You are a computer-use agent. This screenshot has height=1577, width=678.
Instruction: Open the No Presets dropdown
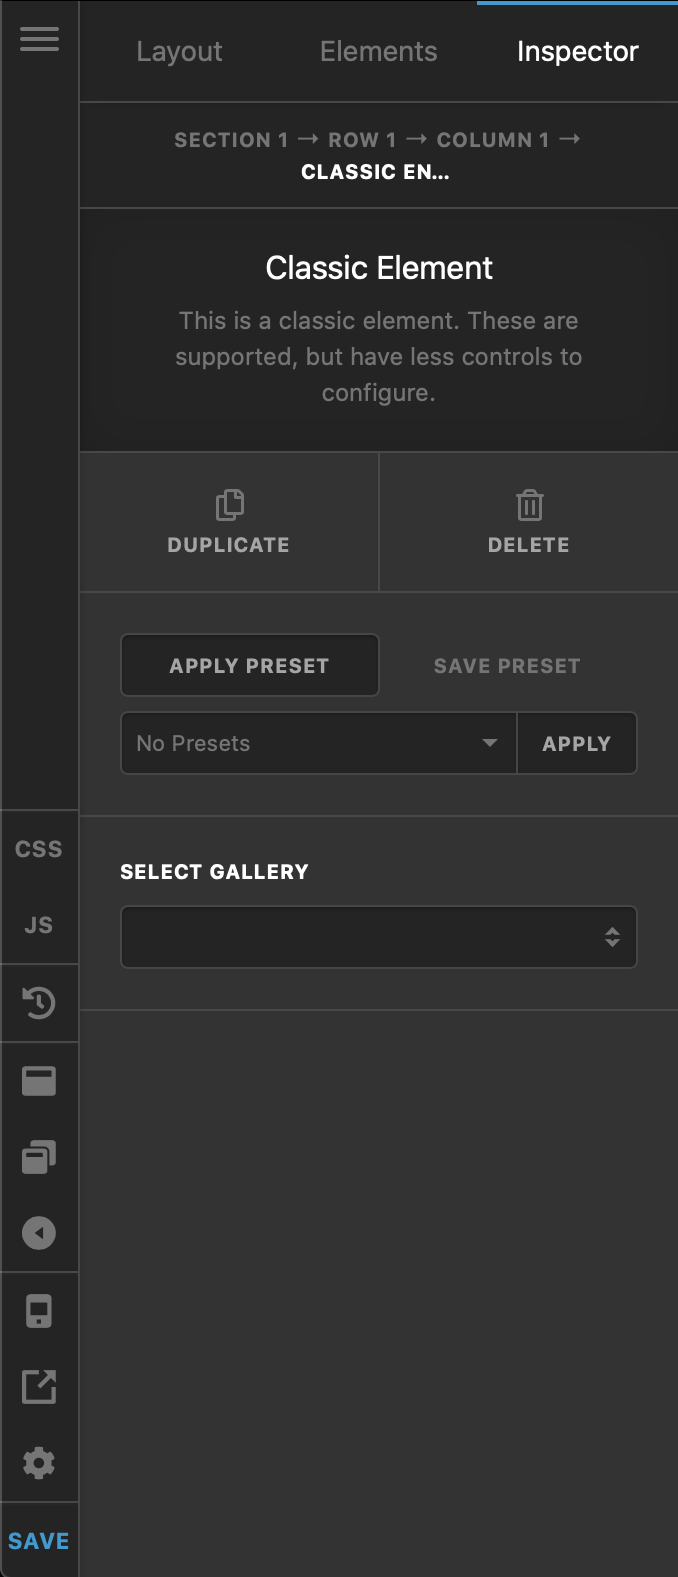318,743
